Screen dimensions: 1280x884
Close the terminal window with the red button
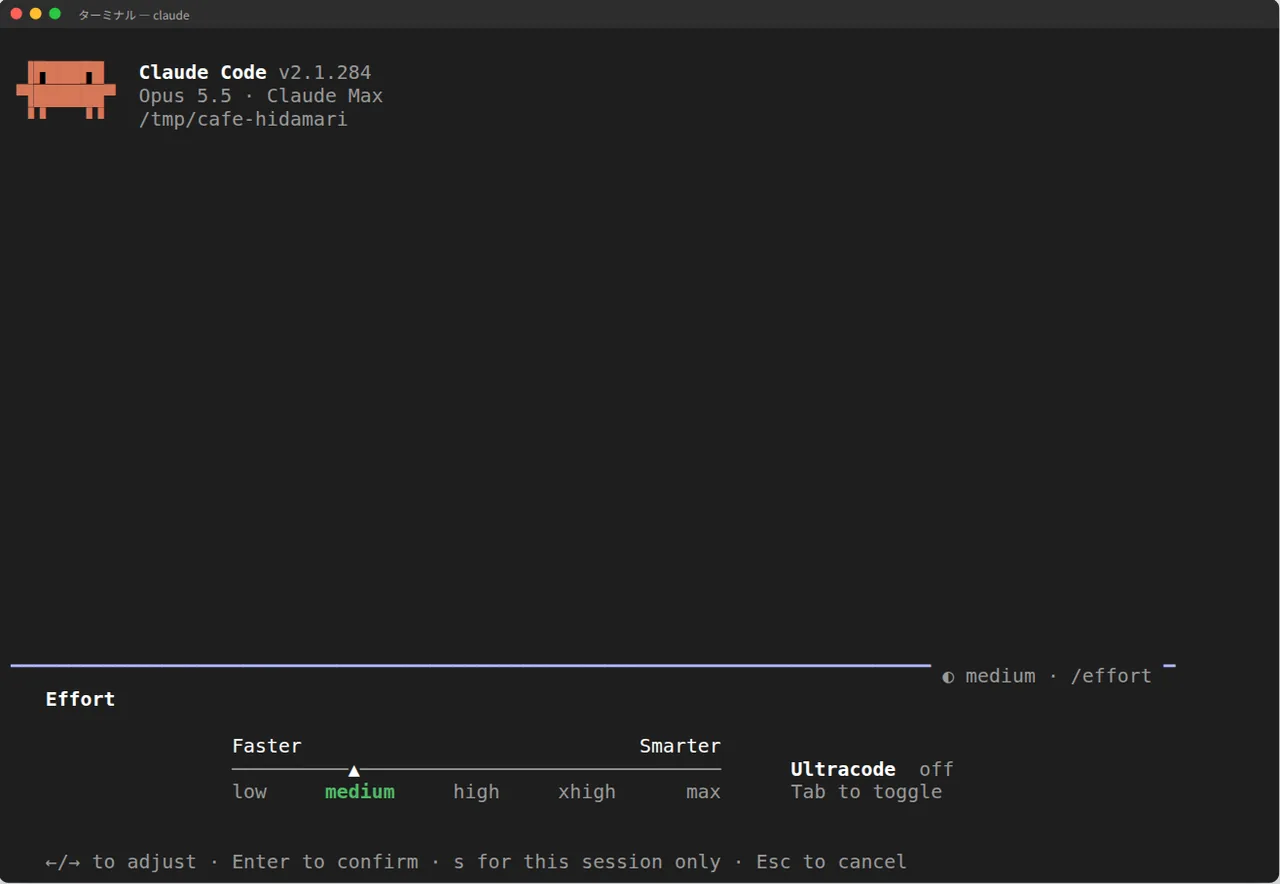[16, 14]
